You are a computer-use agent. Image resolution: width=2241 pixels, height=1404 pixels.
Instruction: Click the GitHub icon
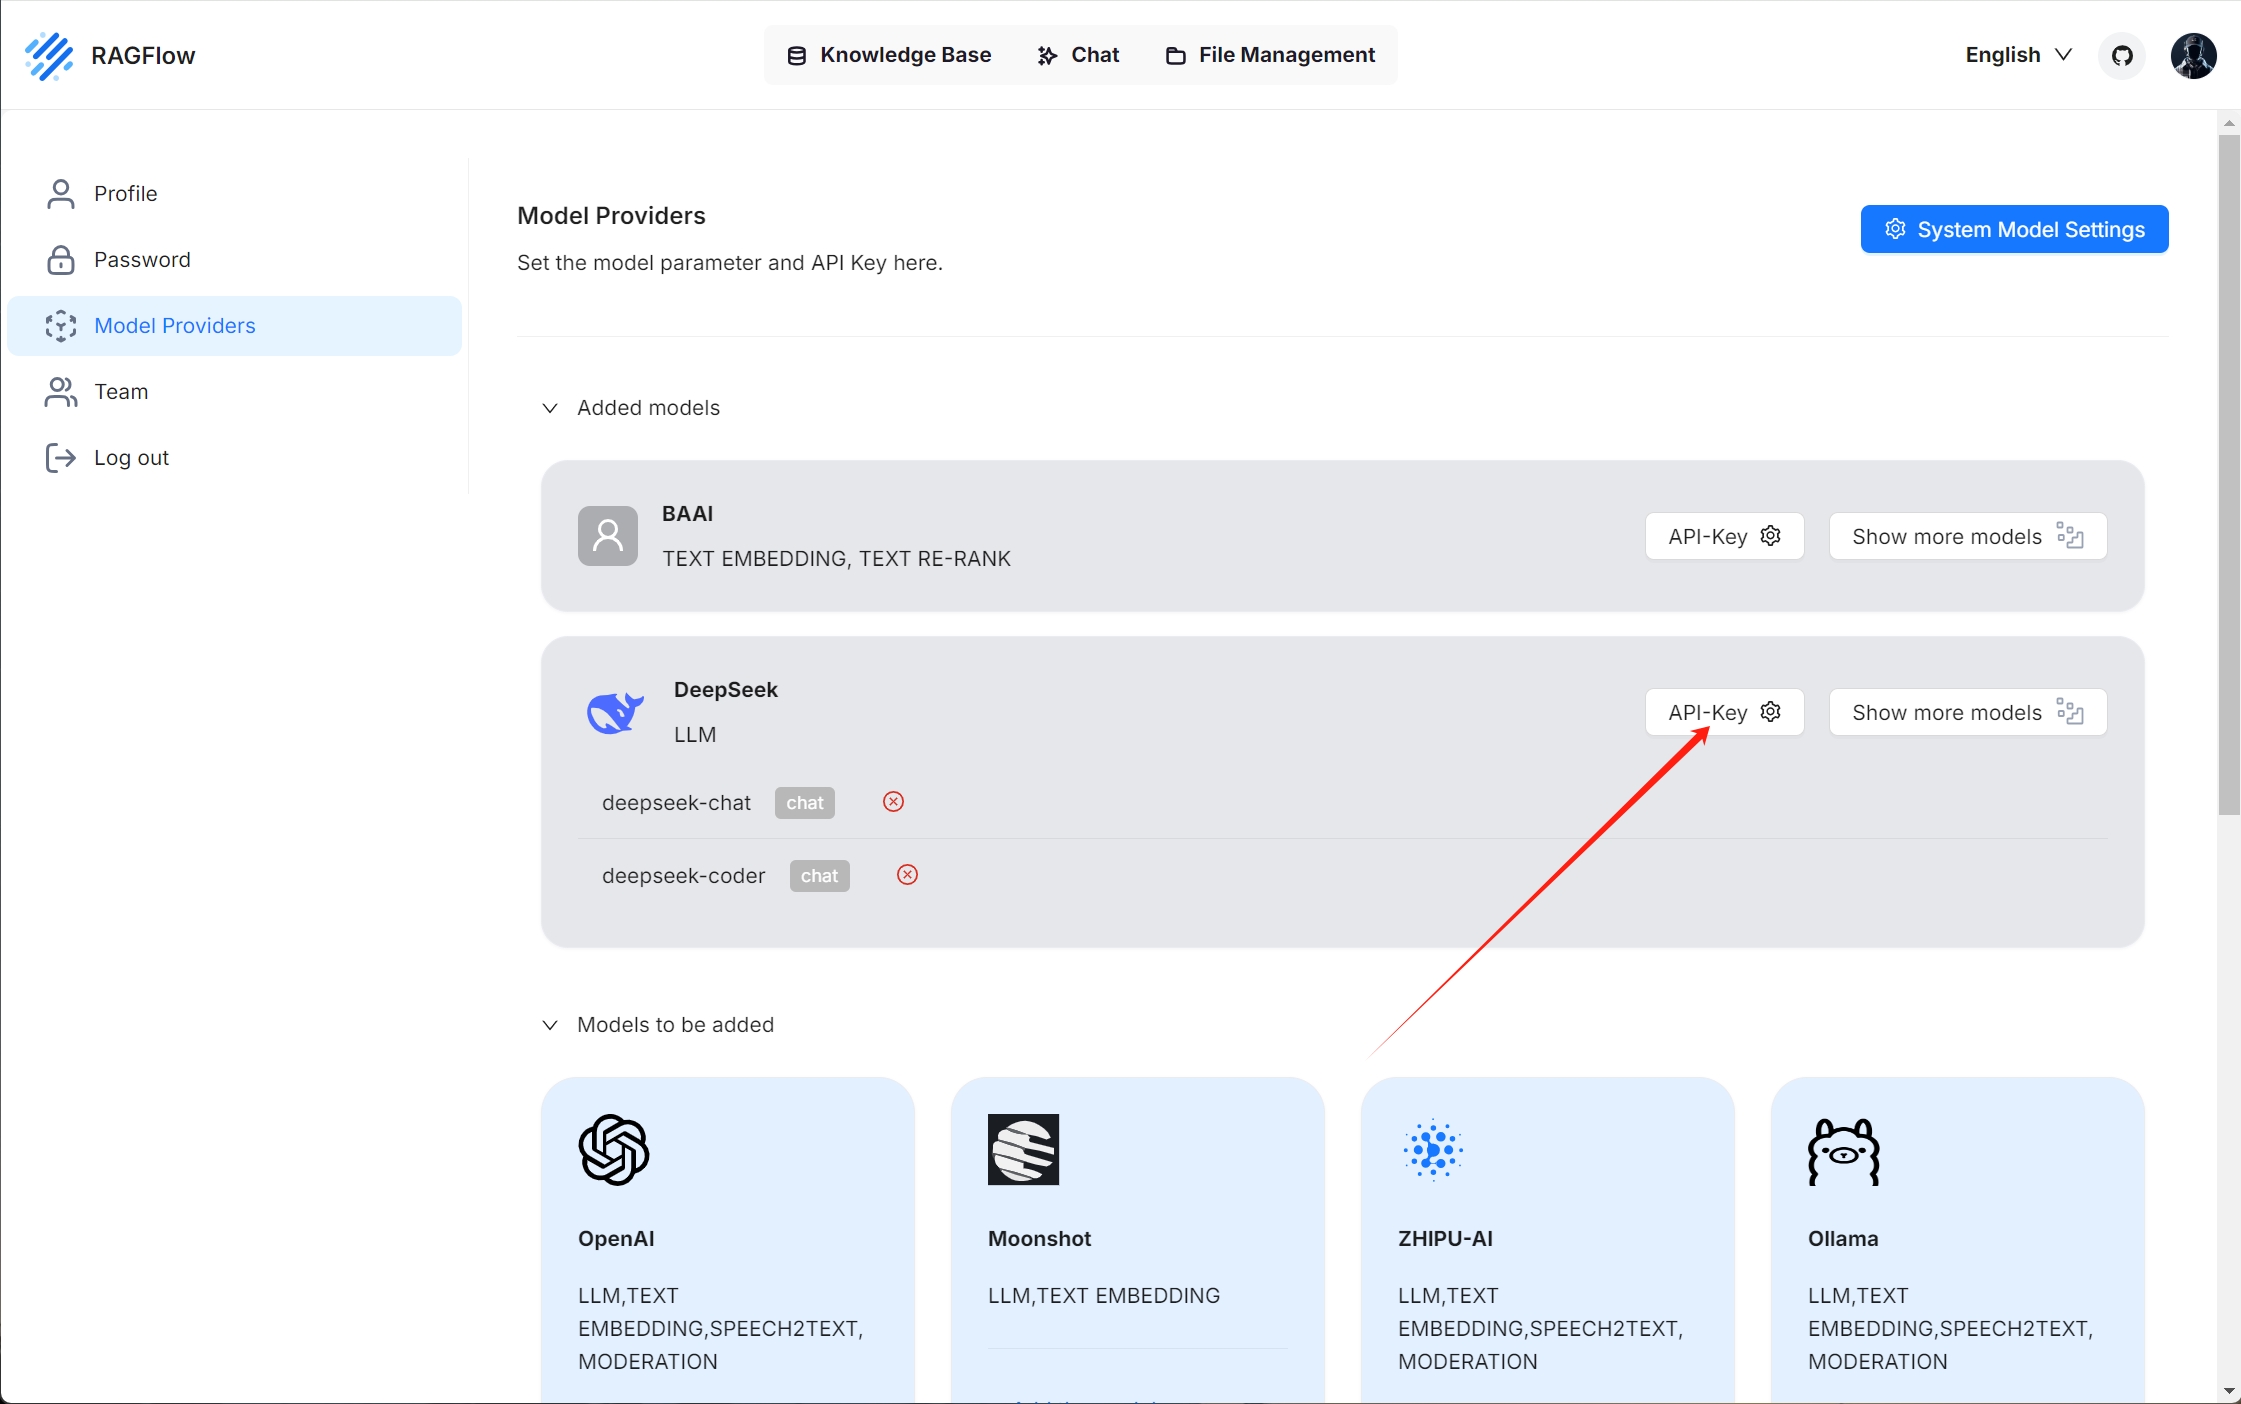pyautogui.click(x=2121, y=55)
